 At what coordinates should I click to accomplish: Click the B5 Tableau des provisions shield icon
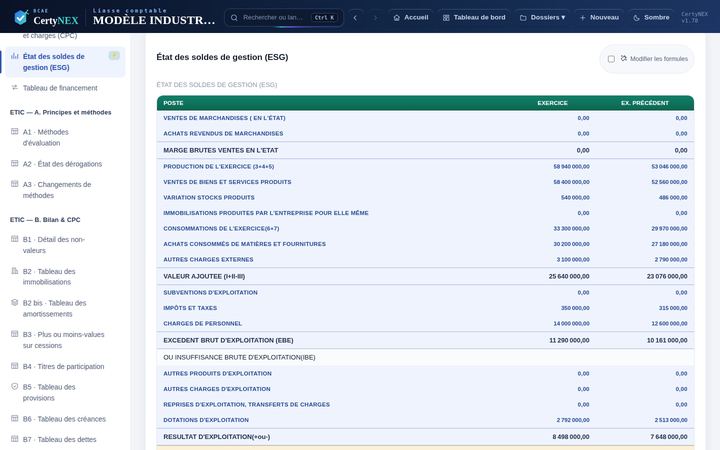click(x=15, y=387)
